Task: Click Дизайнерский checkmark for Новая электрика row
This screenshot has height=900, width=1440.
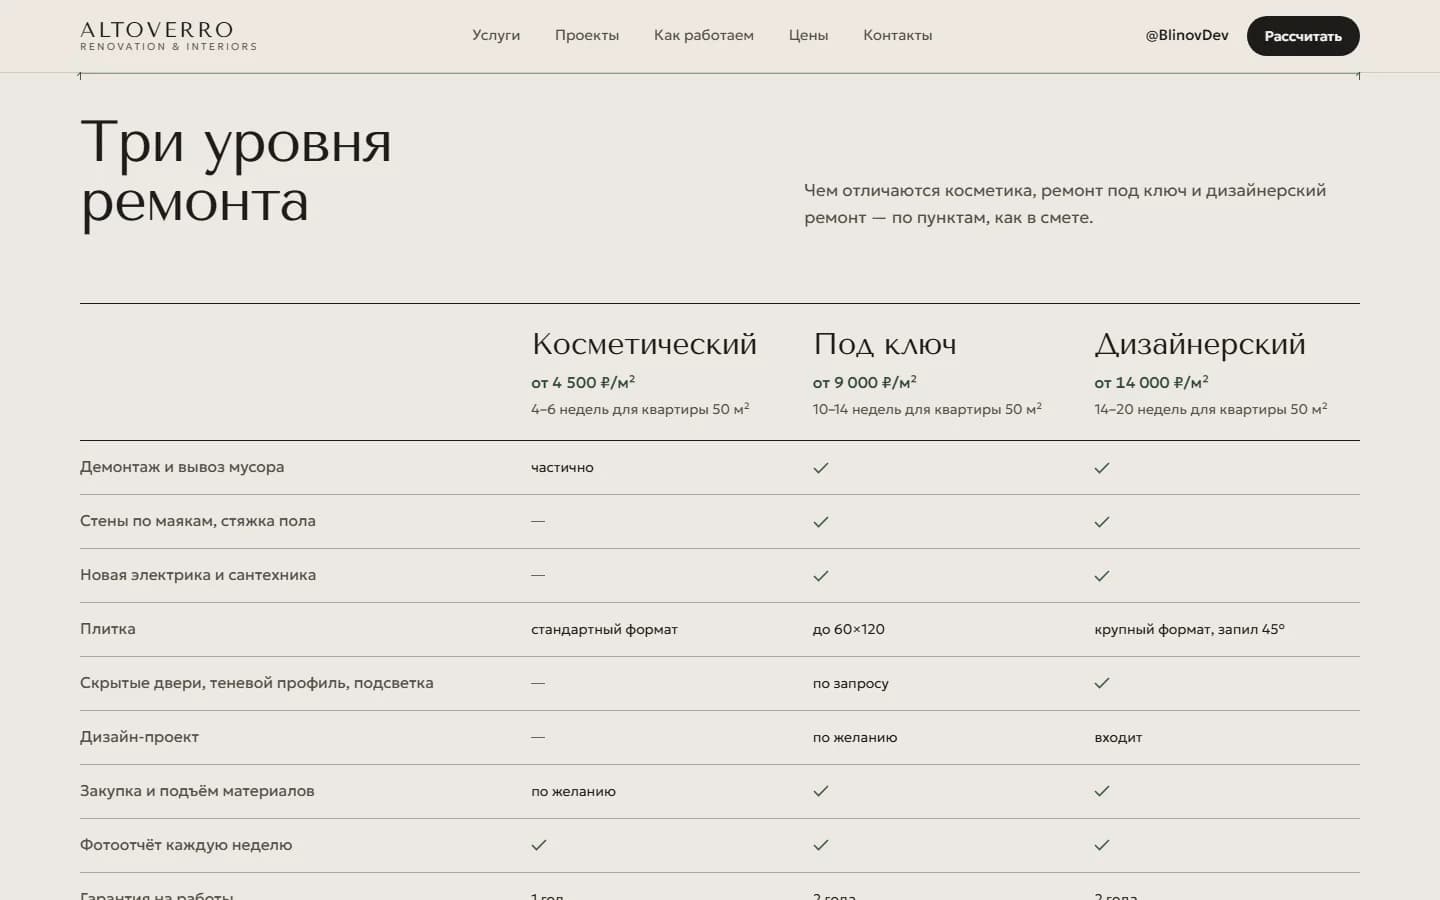Action: tap(1102, 576)
